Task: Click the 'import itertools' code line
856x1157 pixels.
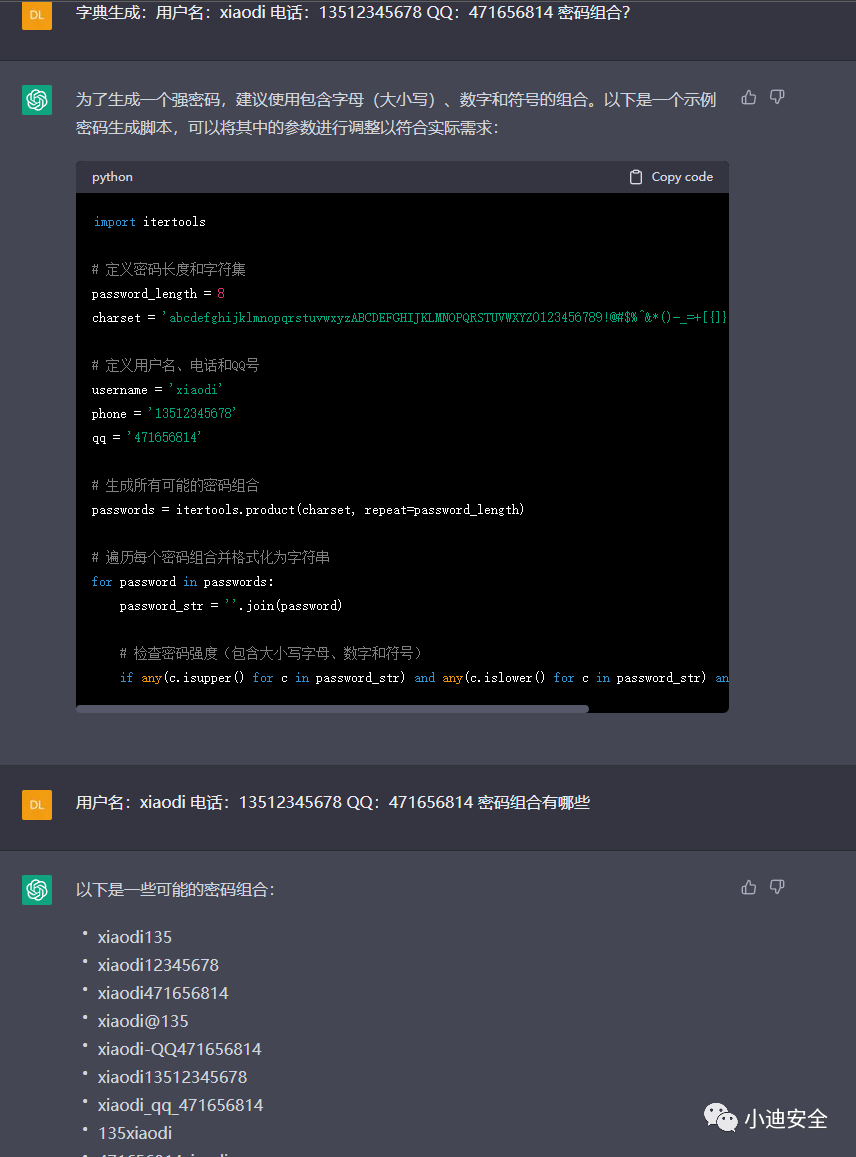Action: pyautogui.click(x=150, y=222)
